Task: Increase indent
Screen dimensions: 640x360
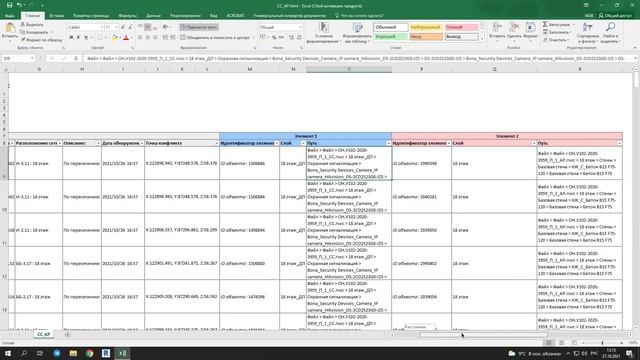Action: coord(173,38)
